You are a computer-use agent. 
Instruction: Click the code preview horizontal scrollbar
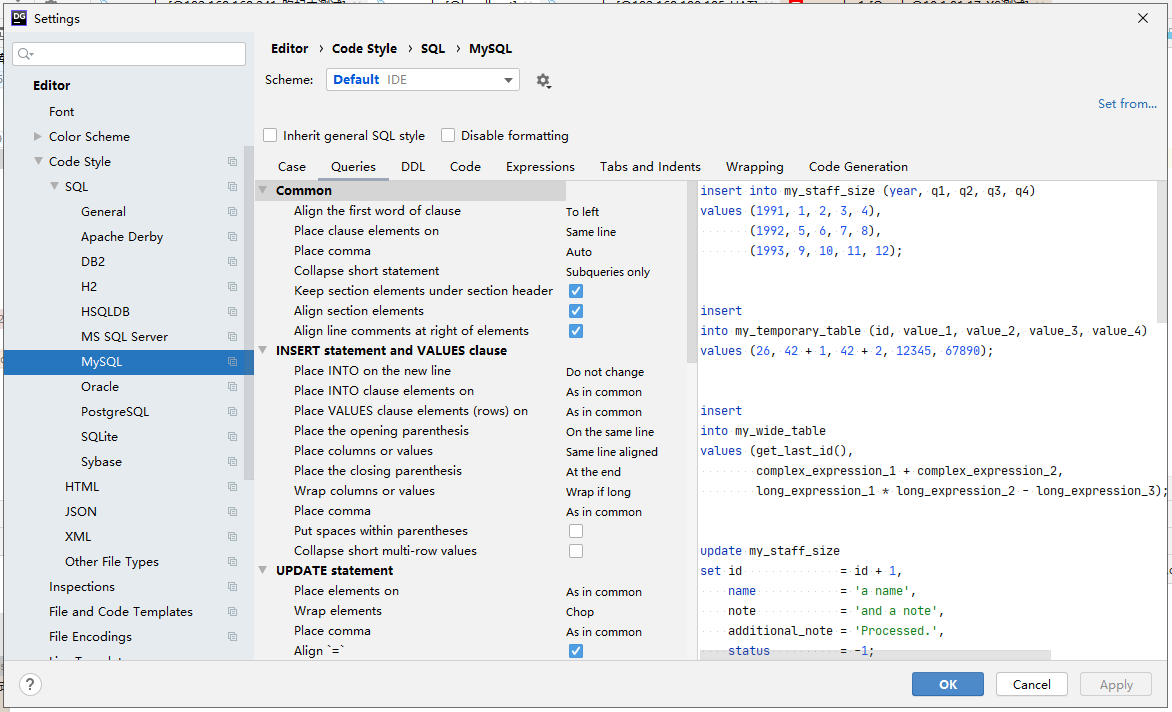(875, 655)
